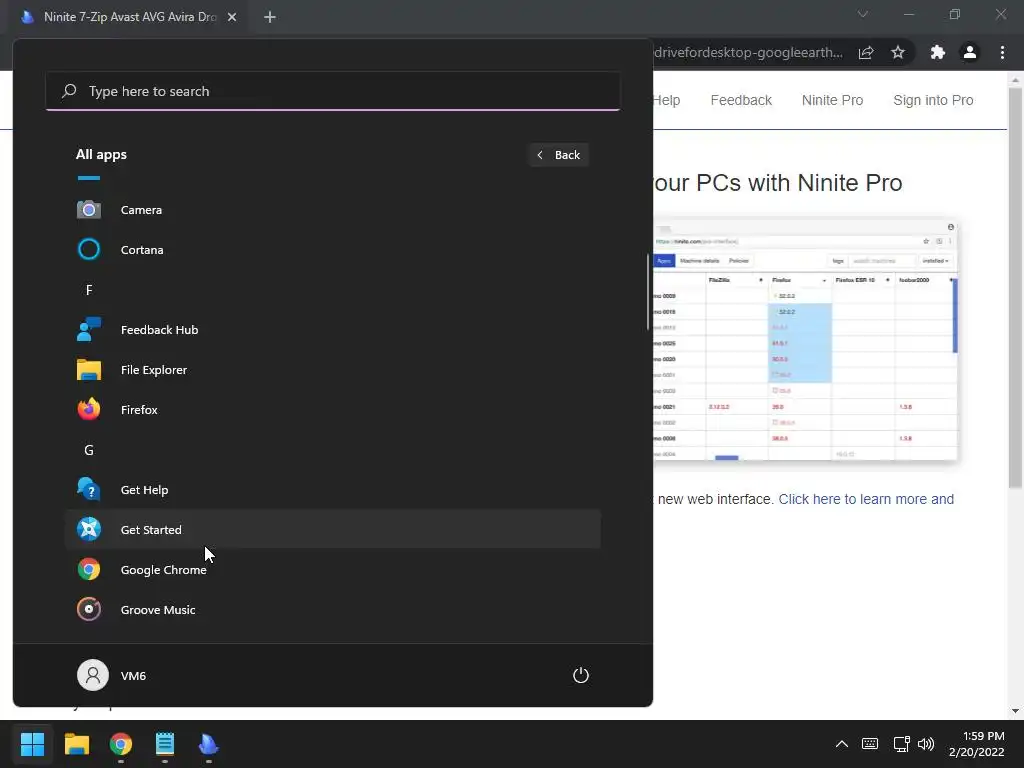Viewport: 1024px width, 768px height.
Task: Go Back from All apps list
Action: coord(559,155)
